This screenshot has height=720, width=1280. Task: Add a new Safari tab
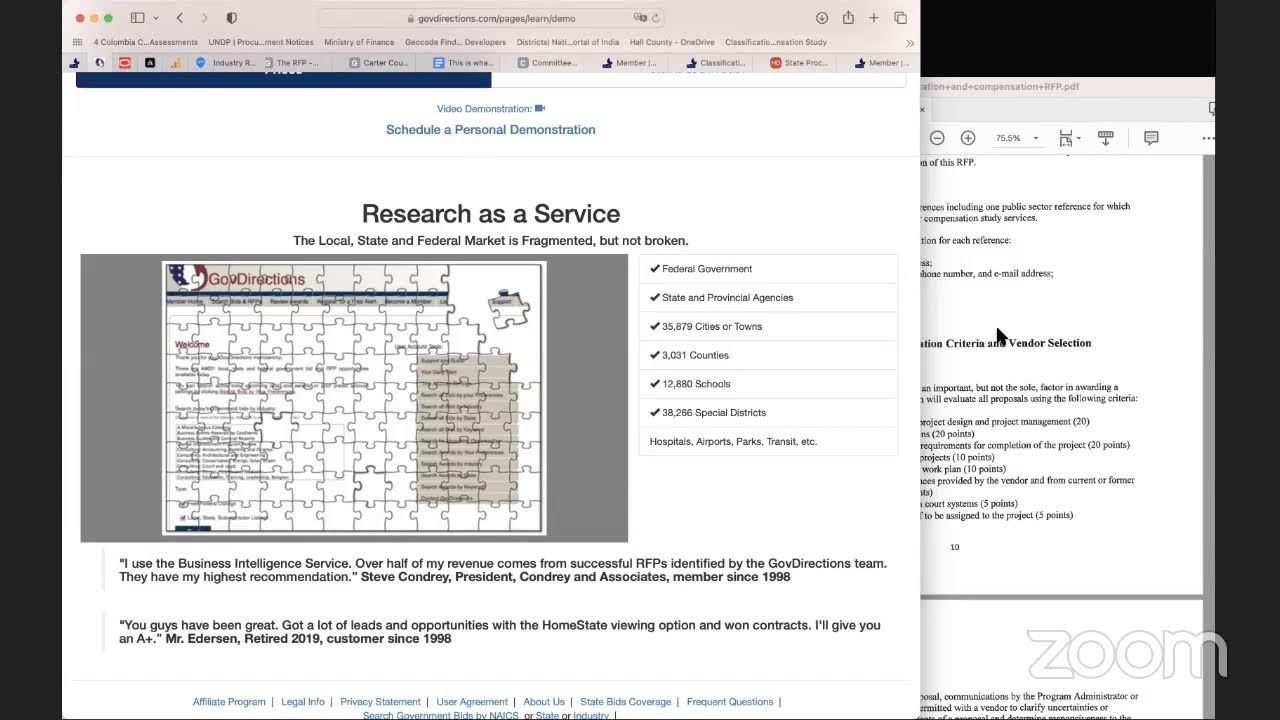pyautogui.click(x=874, y=18)
